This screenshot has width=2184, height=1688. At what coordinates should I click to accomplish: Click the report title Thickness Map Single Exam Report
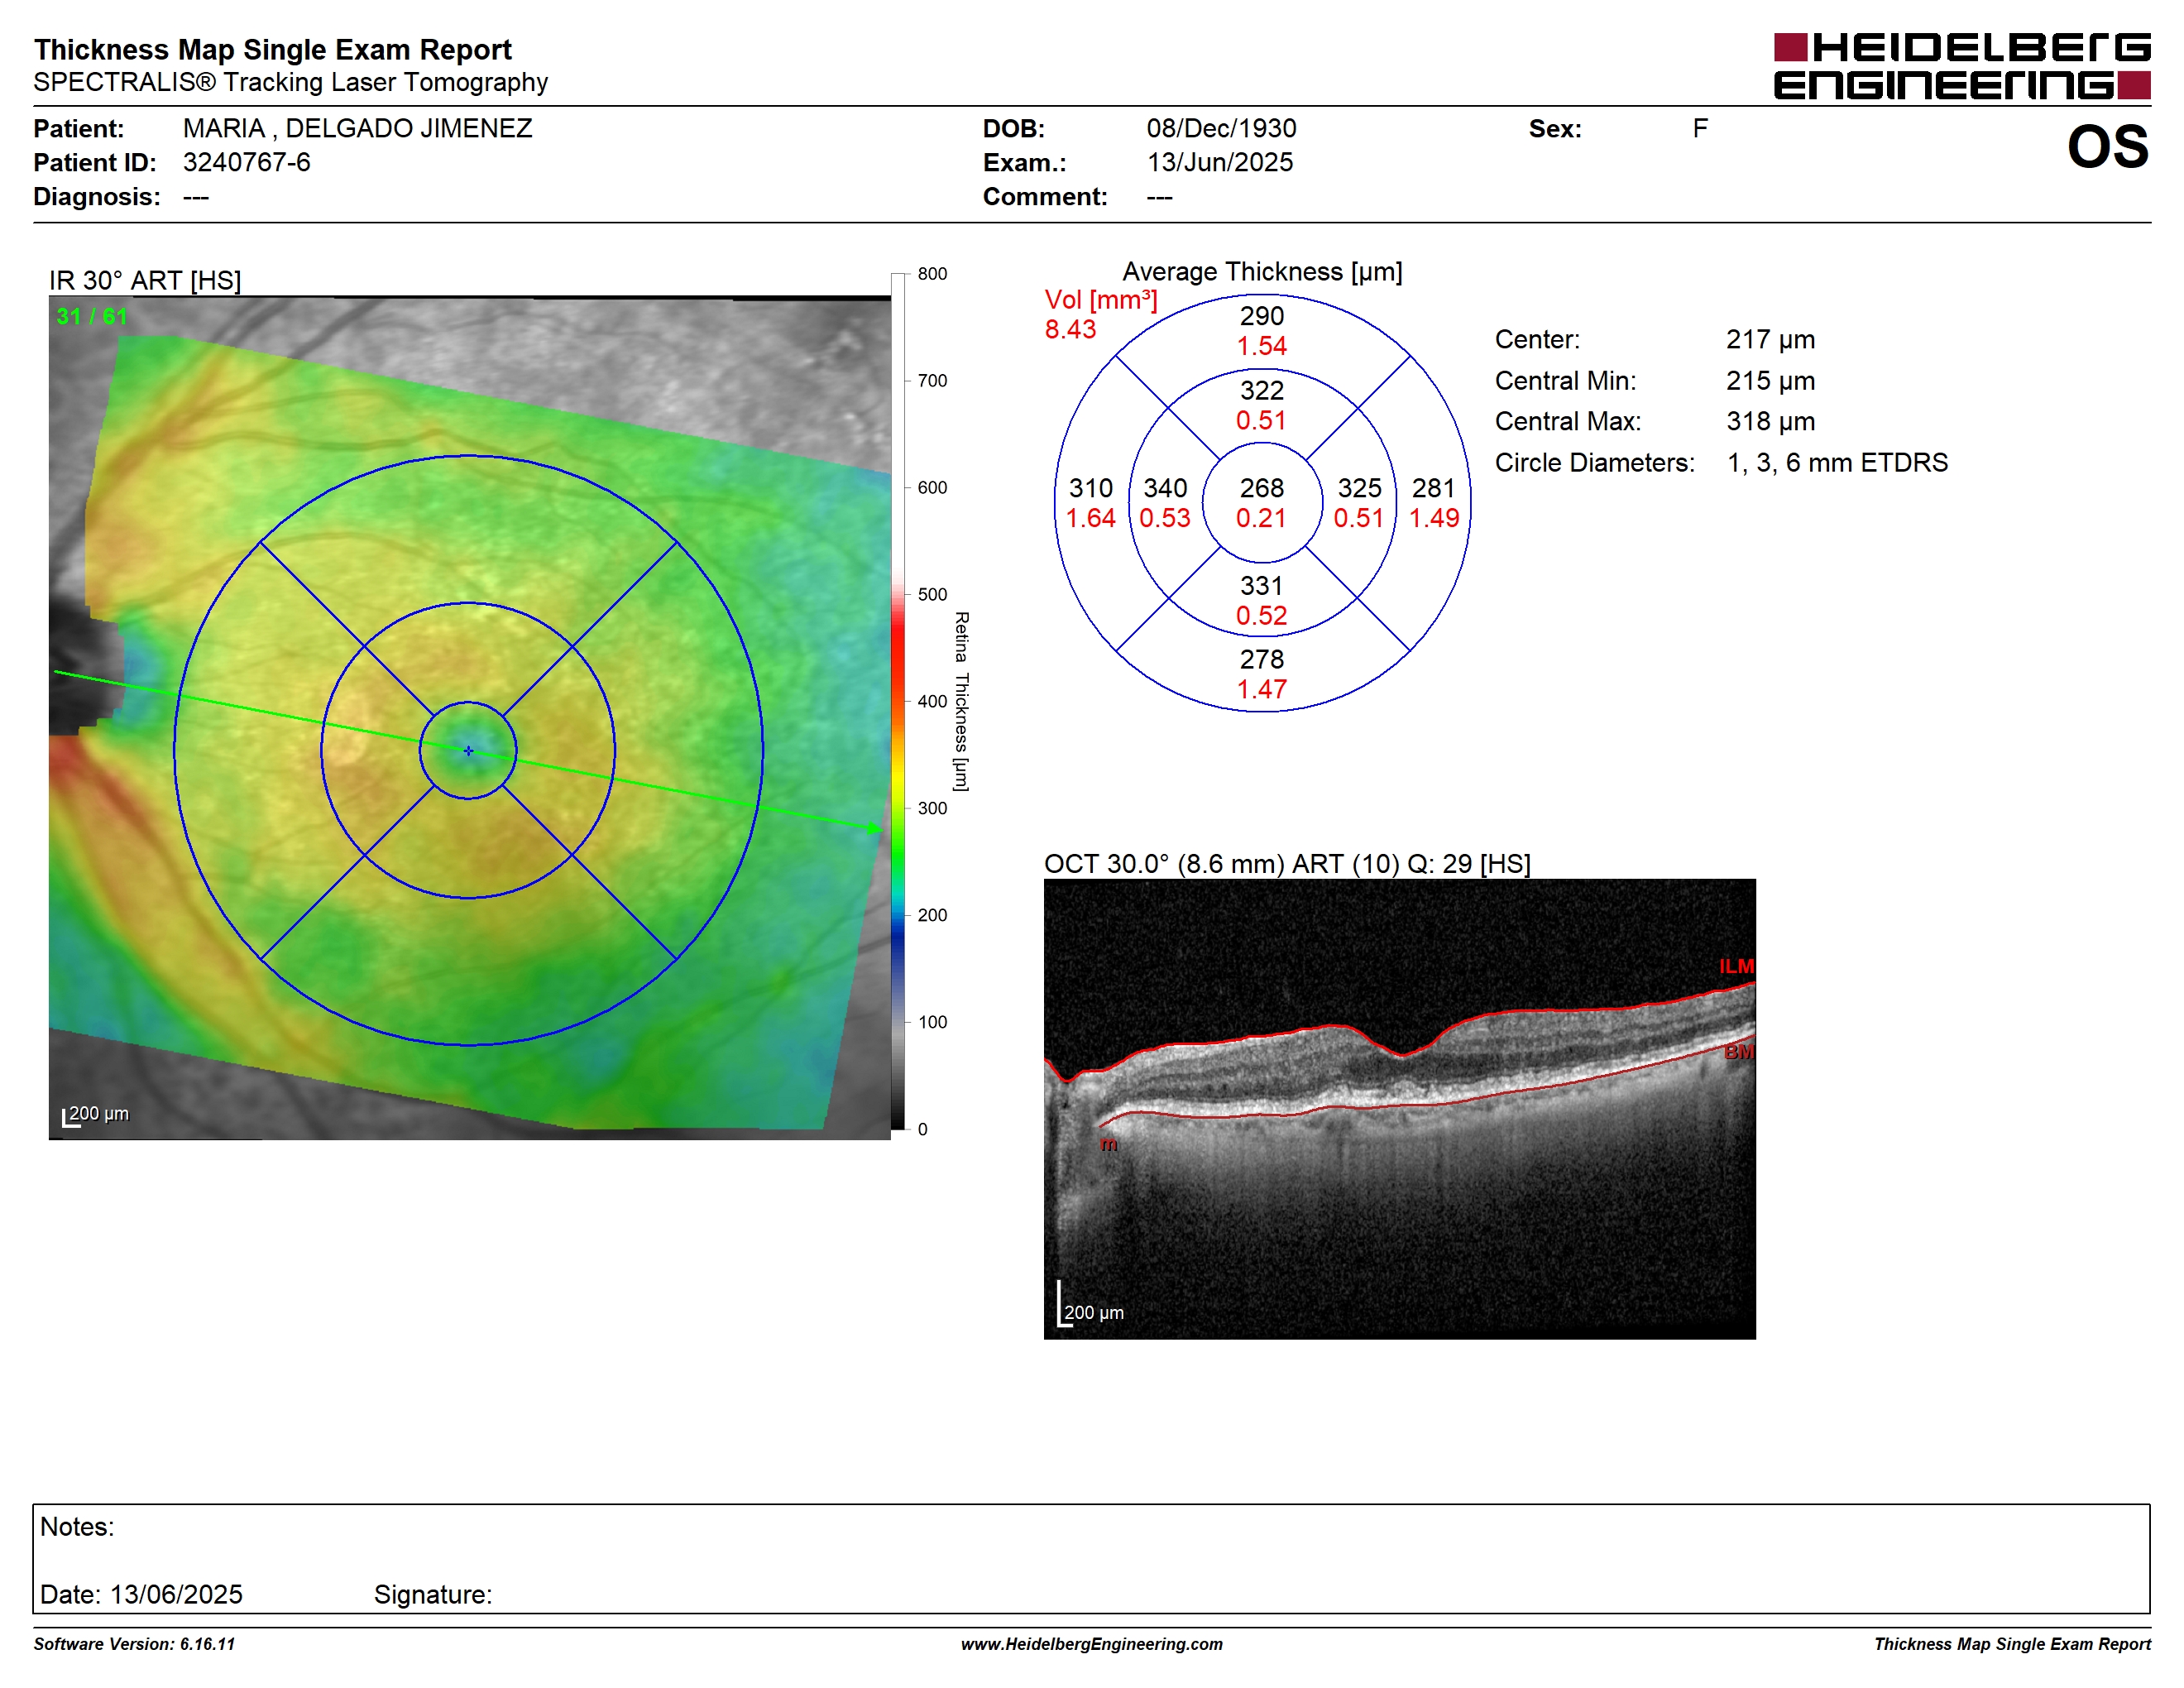click(273, 49)
